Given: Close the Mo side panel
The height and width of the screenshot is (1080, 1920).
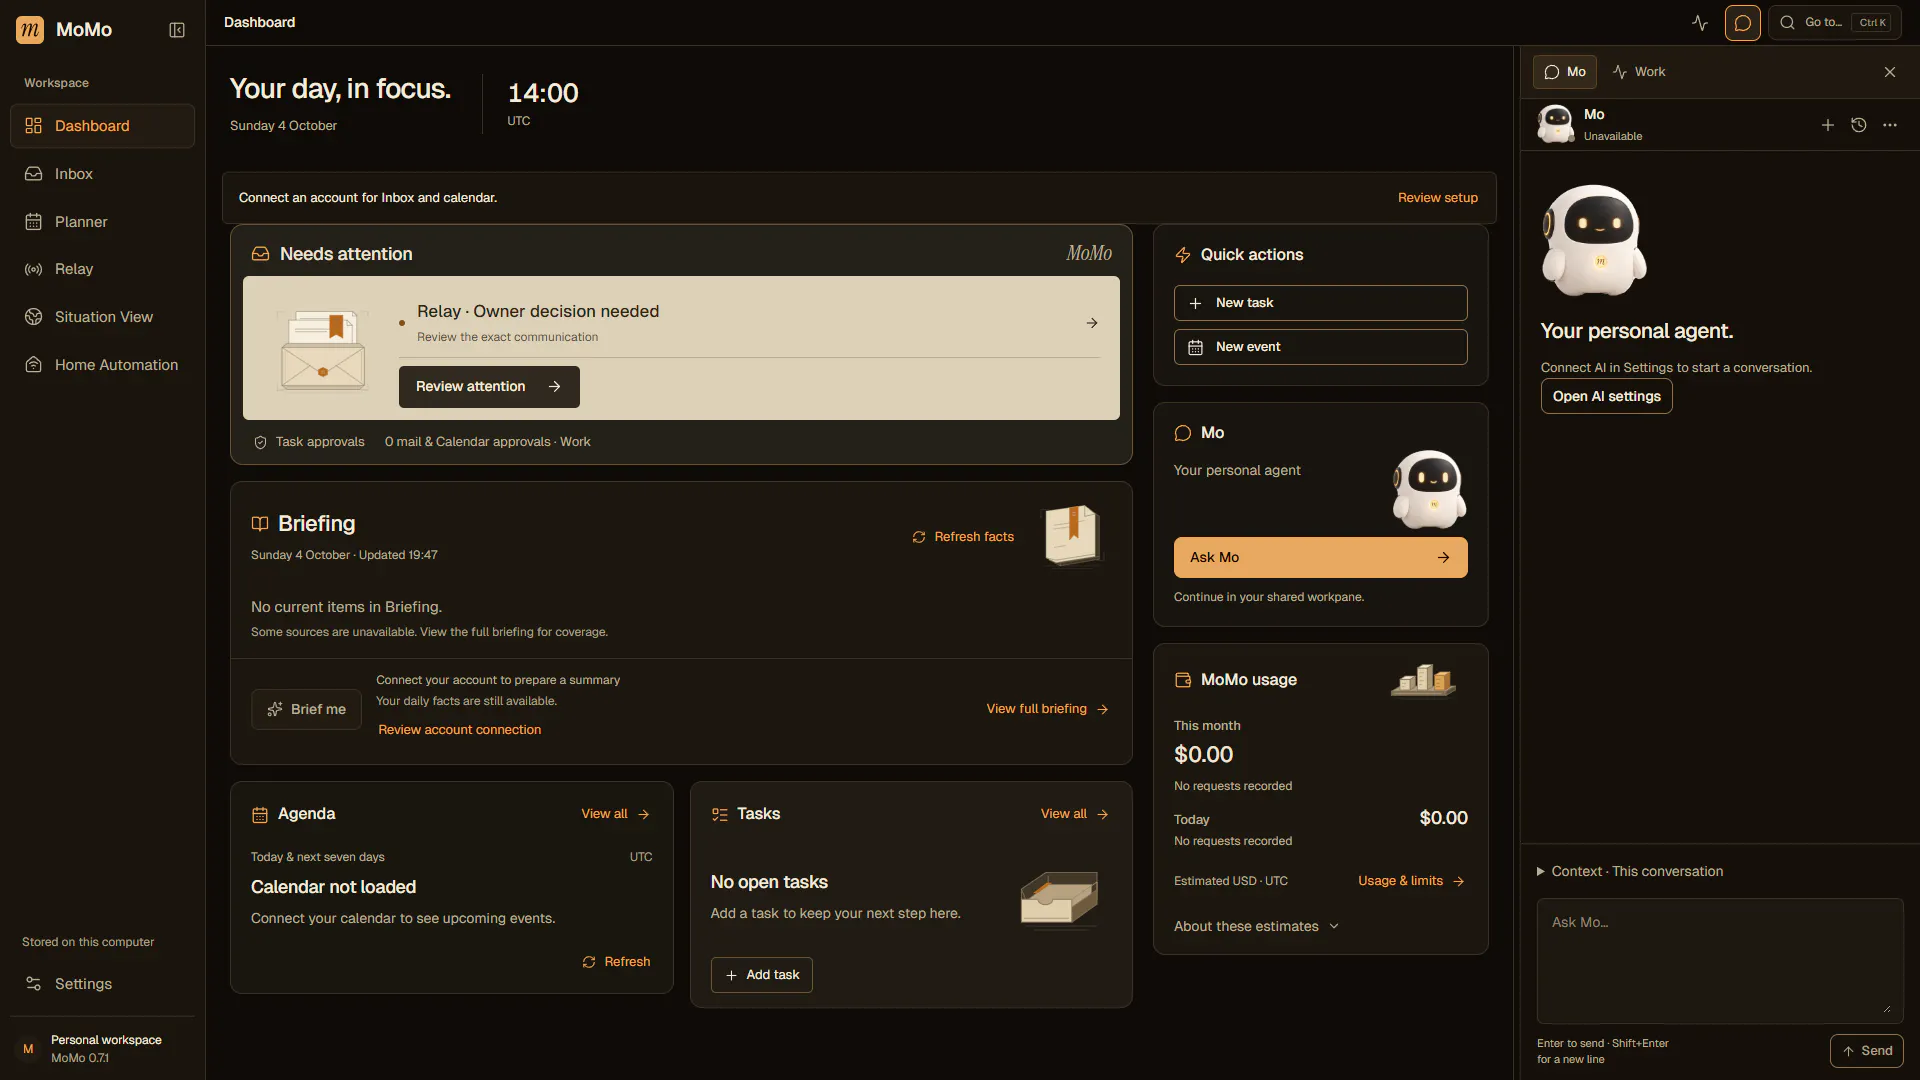Looking at the screenshot, I should click(1890, 72).
